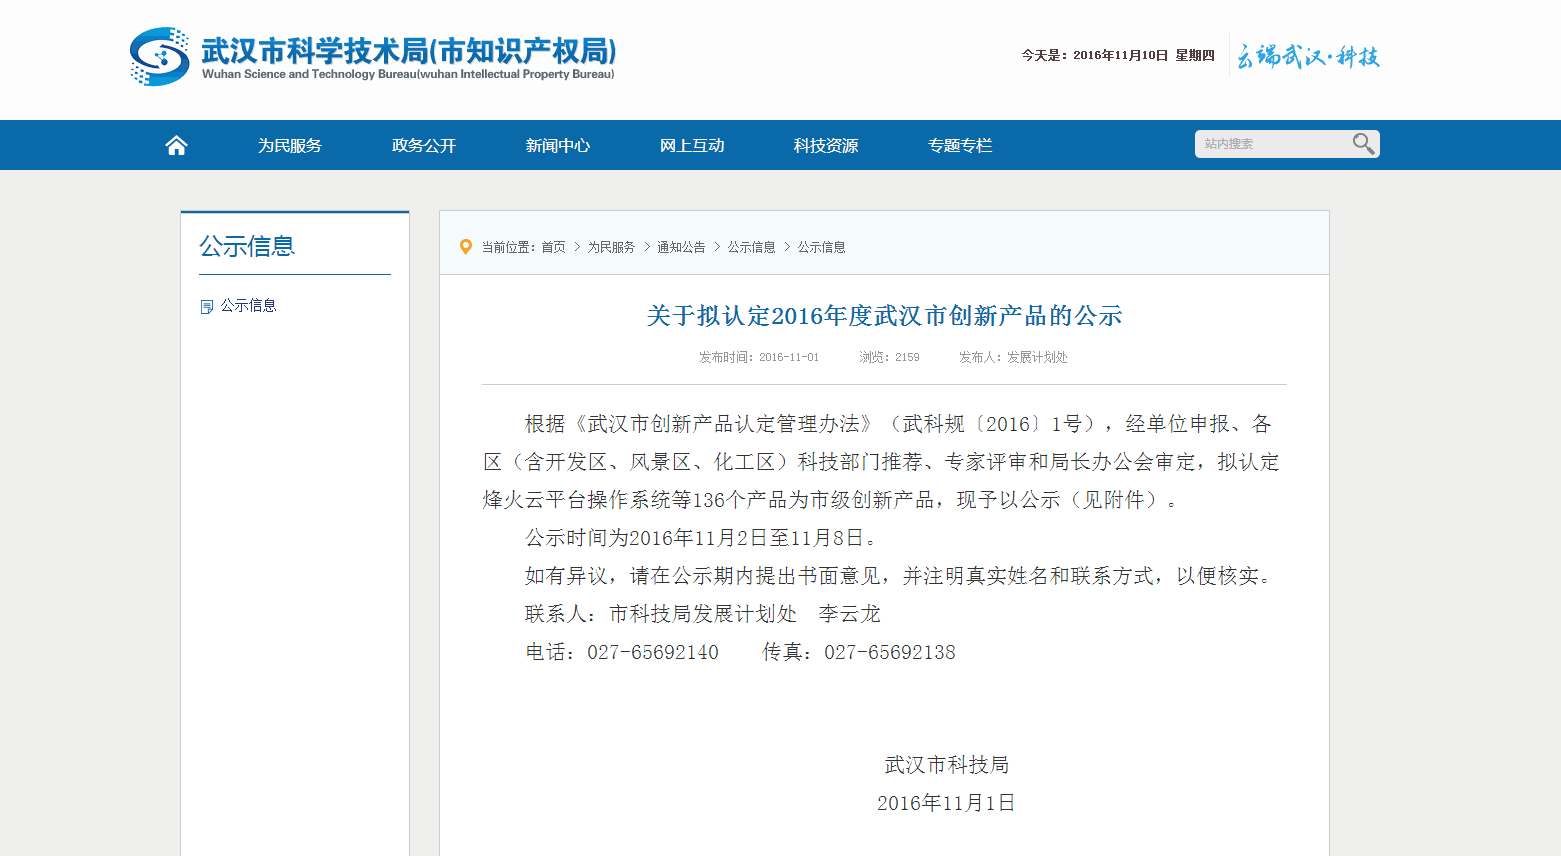
Task: Click the line 公示时间为2016年11月2日至11月8日
Action: [701, 538]
